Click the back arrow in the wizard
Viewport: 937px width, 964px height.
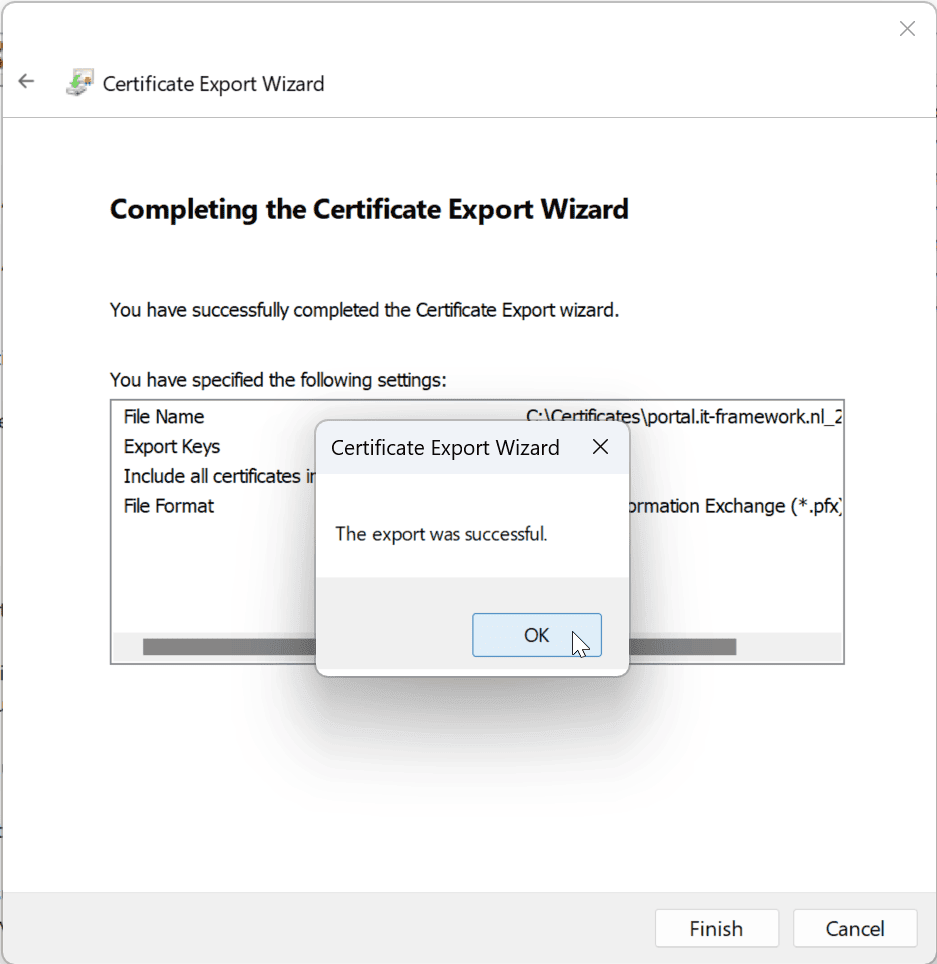[26, 81]
